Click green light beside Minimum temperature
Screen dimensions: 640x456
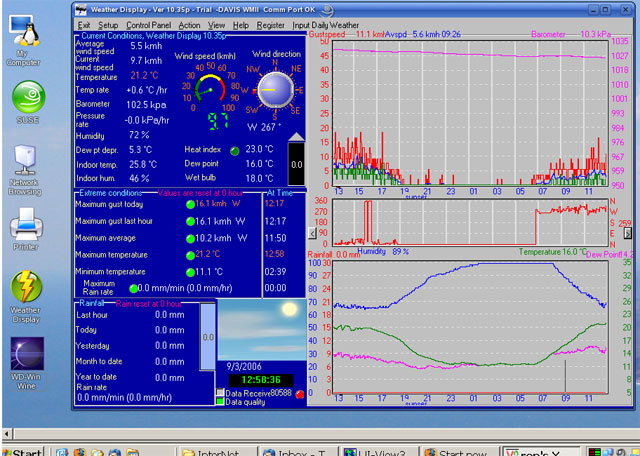(x=190, y=272)
